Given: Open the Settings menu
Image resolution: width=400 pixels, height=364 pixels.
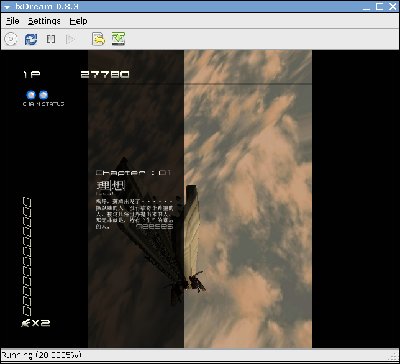Looking at the screenshot, I should (44, 21).
